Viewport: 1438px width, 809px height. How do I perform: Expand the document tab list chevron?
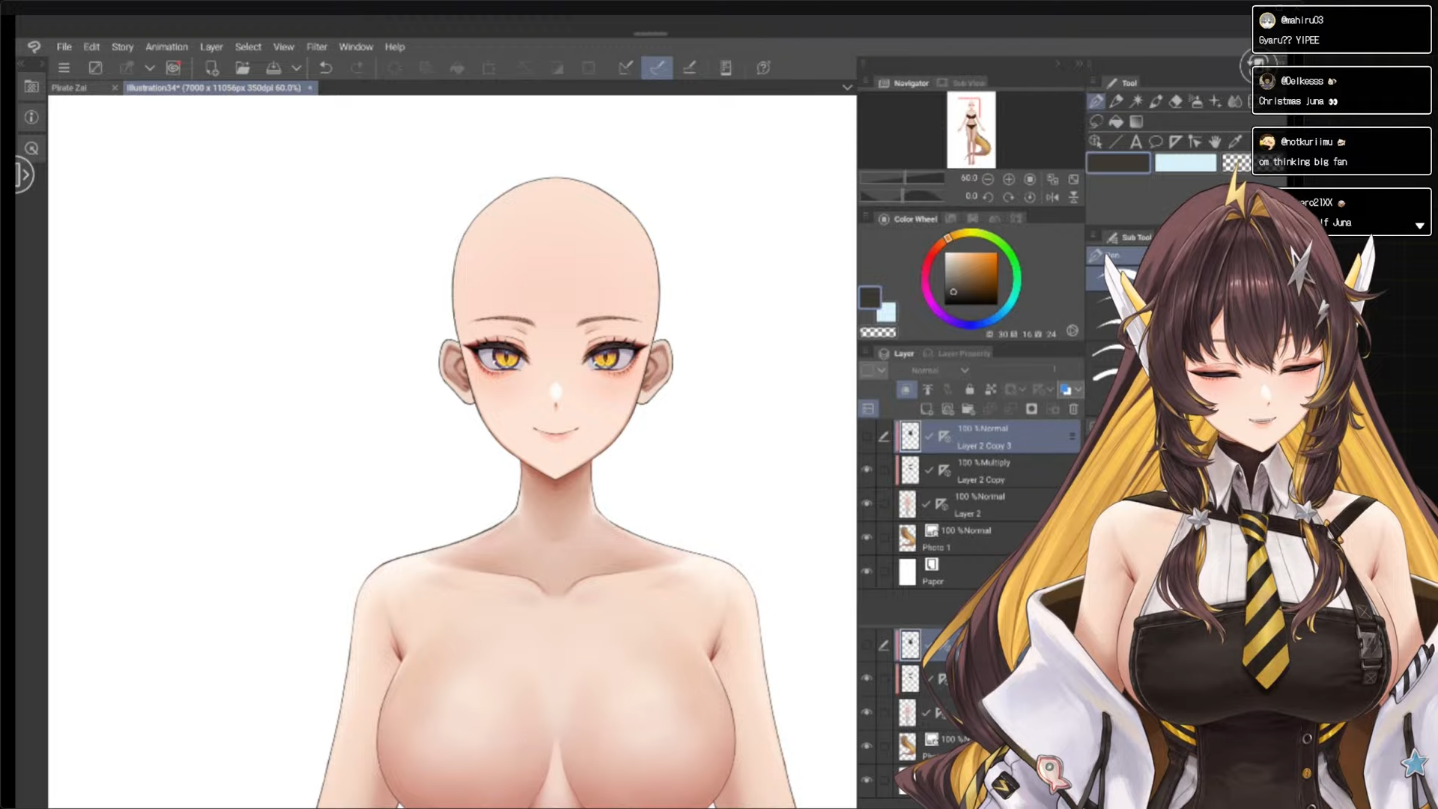coord(847,88)
